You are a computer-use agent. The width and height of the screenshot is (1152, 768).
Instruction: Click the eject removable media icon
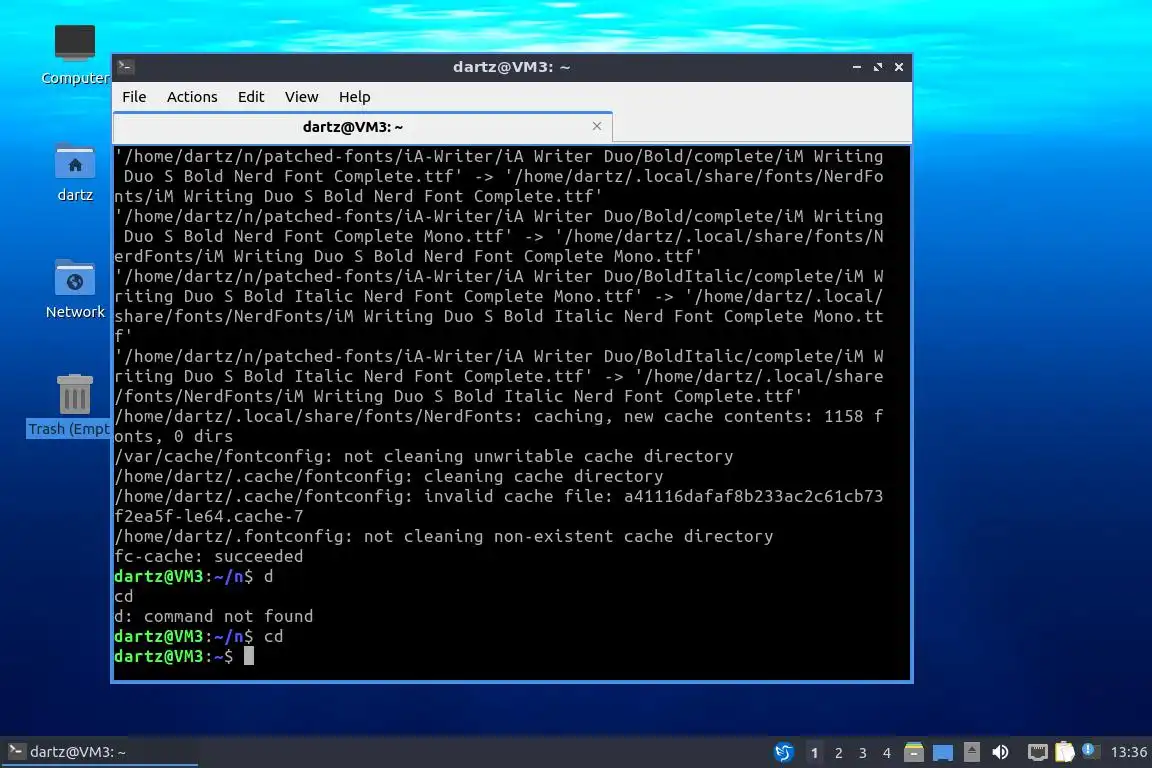pos(971,752)
